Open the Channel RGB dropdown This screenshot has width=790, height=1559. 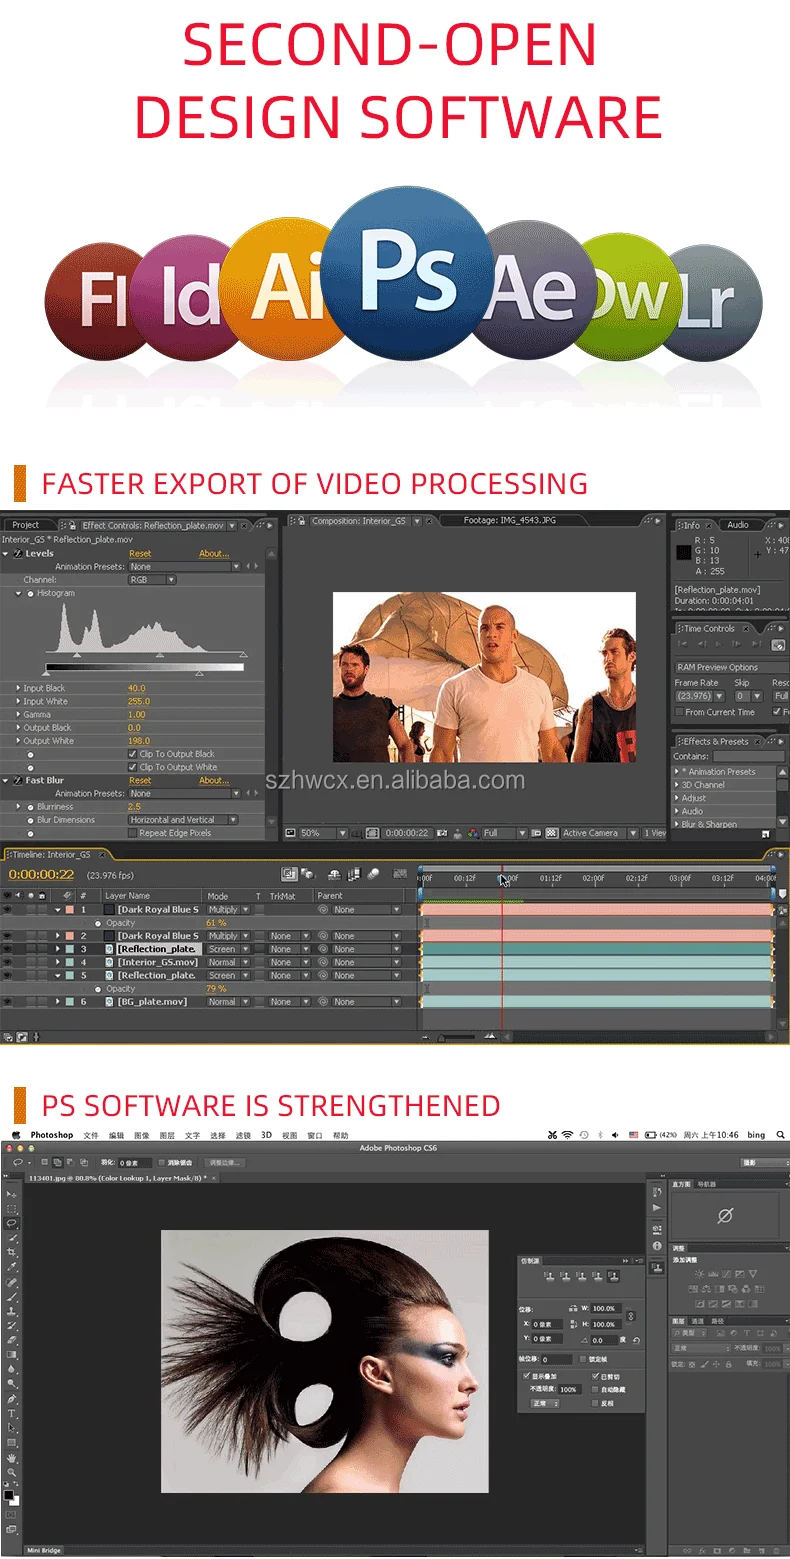(x=152, y=580)
